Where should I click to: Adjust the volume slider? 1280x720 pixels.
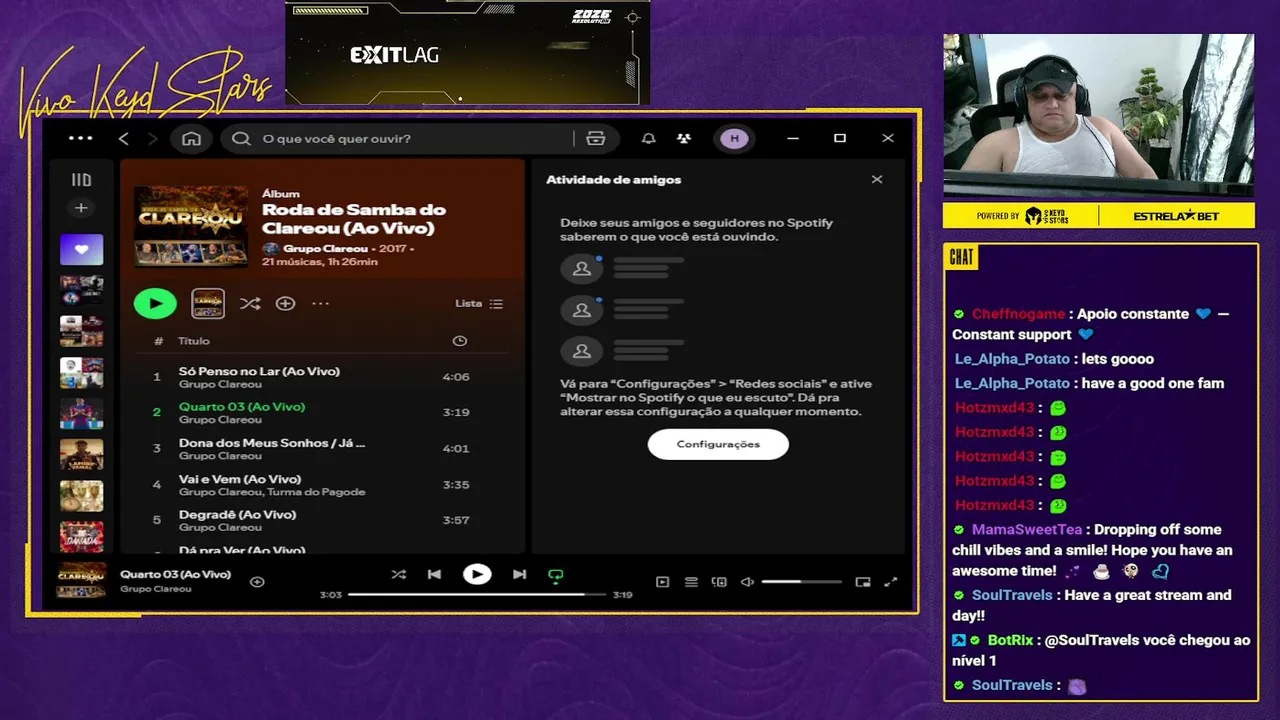point(802,582)
